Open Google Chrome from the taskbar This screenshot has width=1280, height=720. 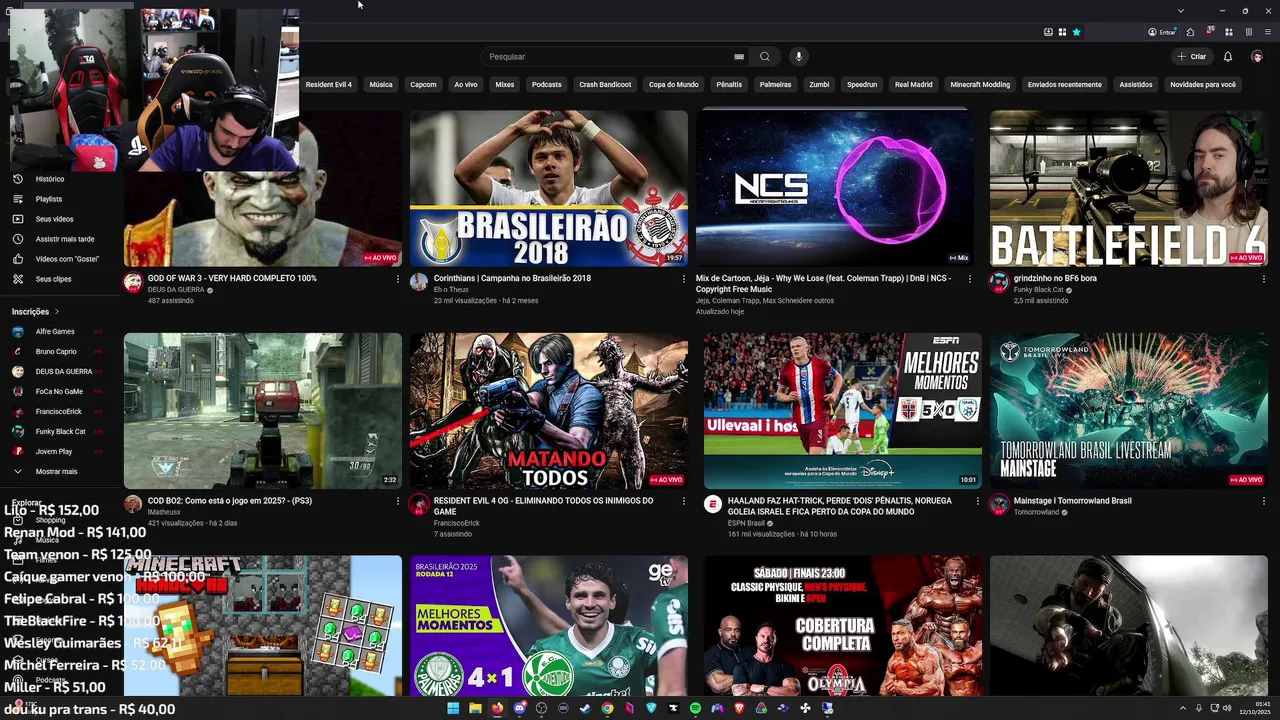pyautogui.click(x=608, y=708)
